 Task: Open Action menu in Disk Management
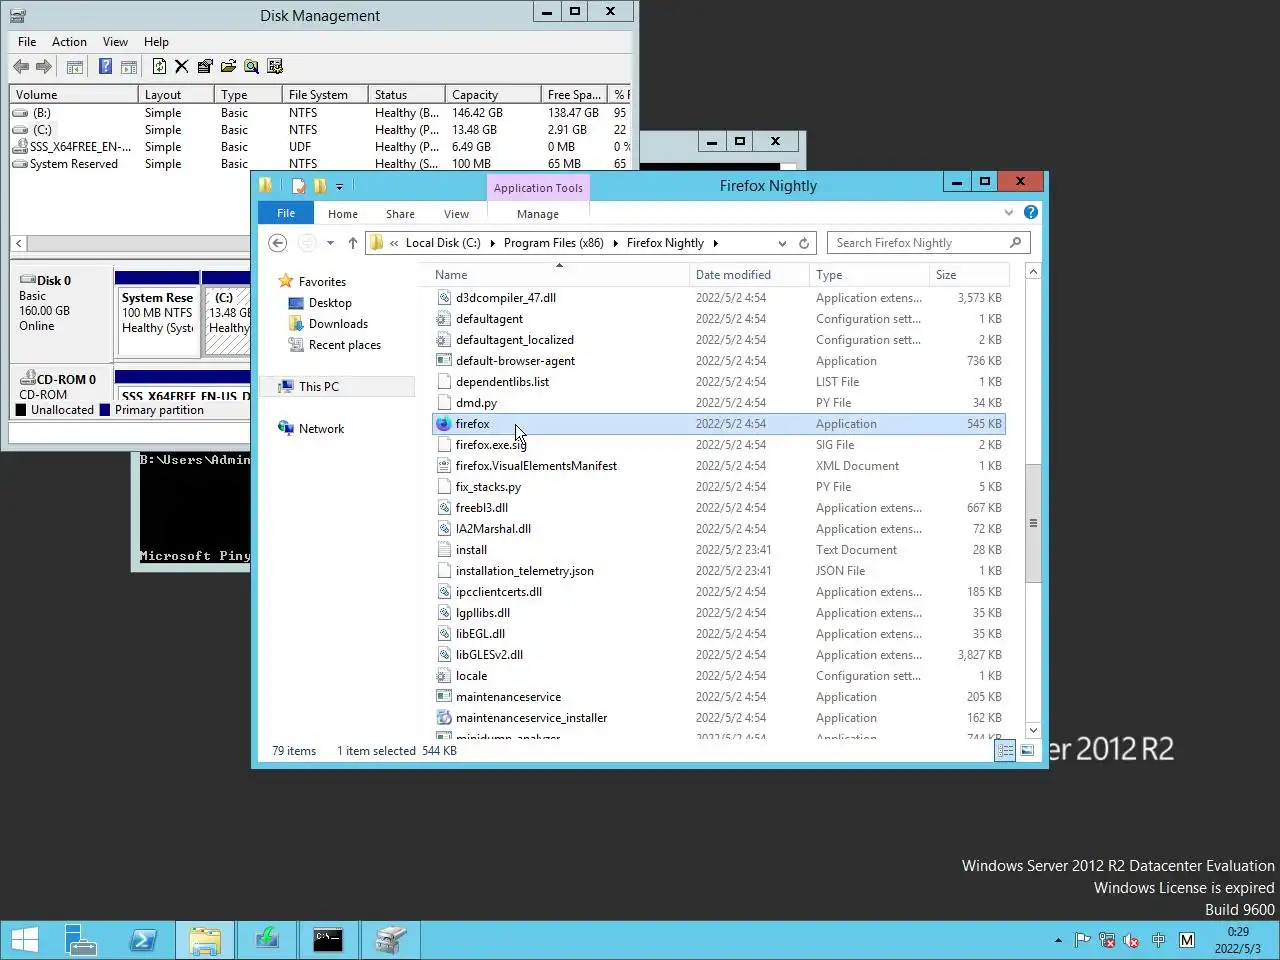tap(69, 42)
